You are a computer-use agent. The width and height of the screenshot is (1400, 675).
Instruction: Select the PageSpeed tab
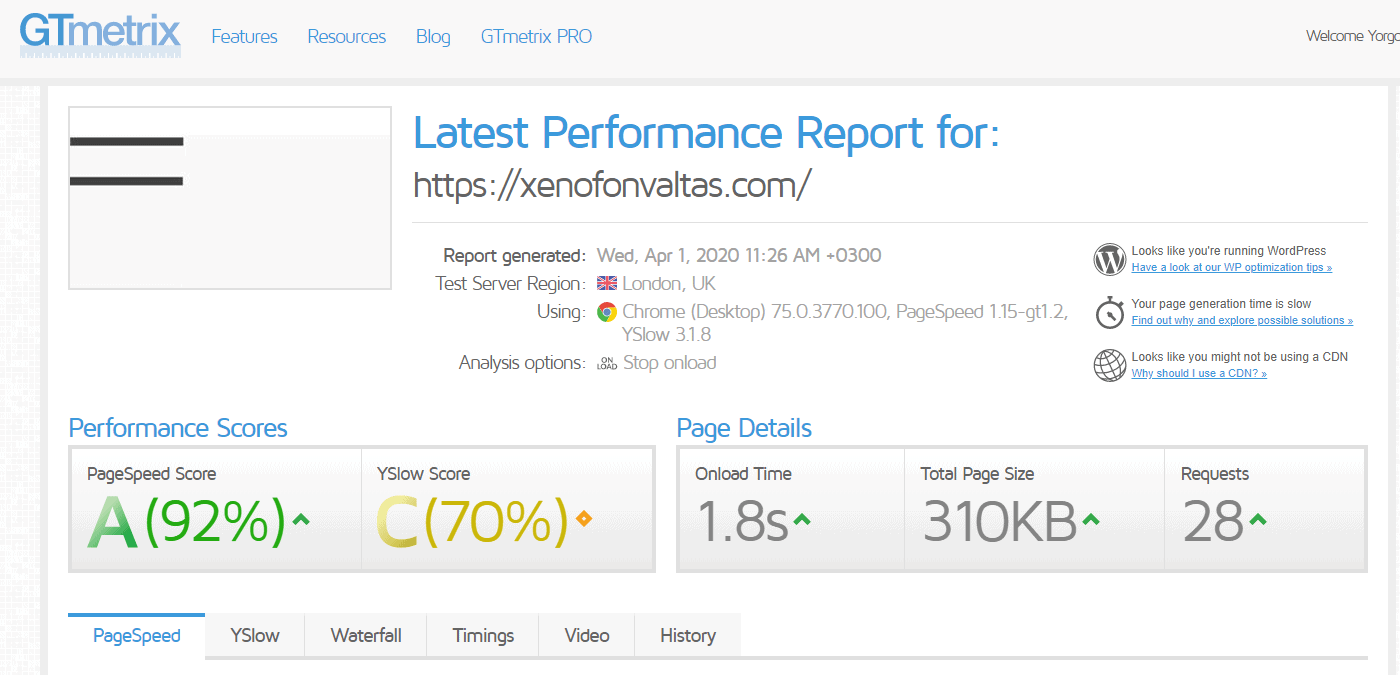137,636
